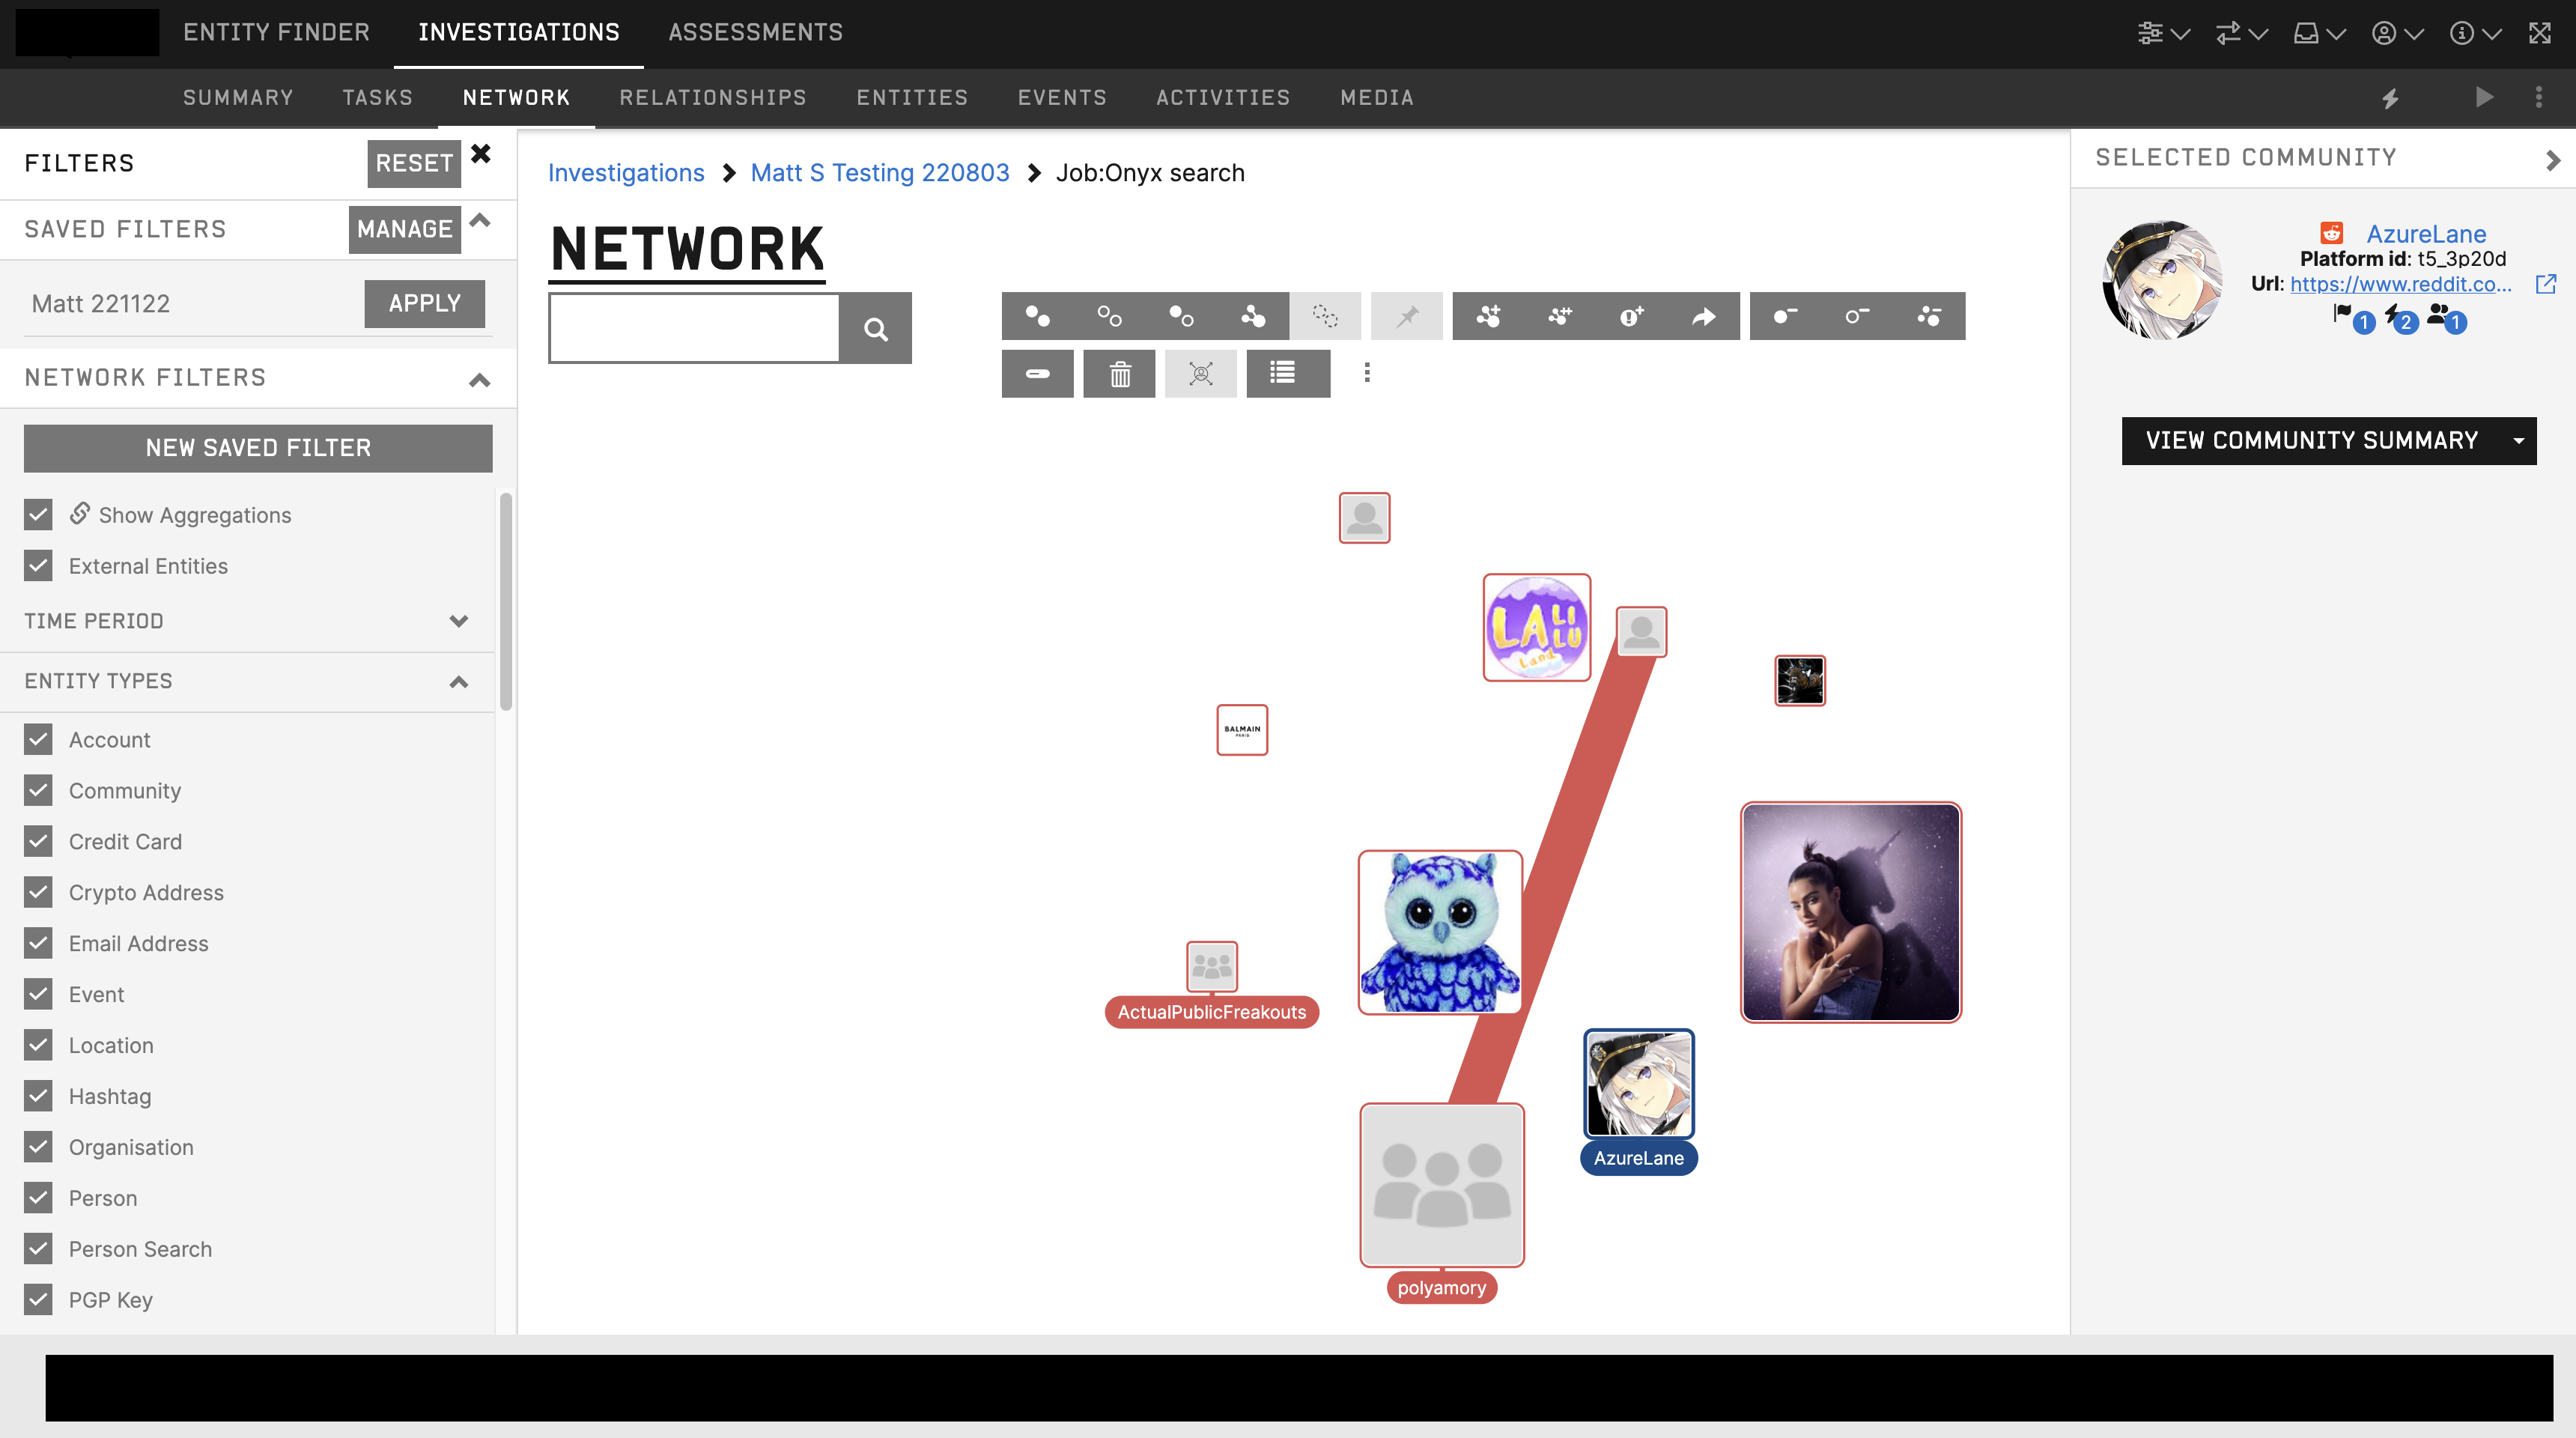Image resolution: width=2576 pixels, height=1438 pixels.
Task: Select the node grouping icon in toolbar
Action: [x=1328, y=317]
